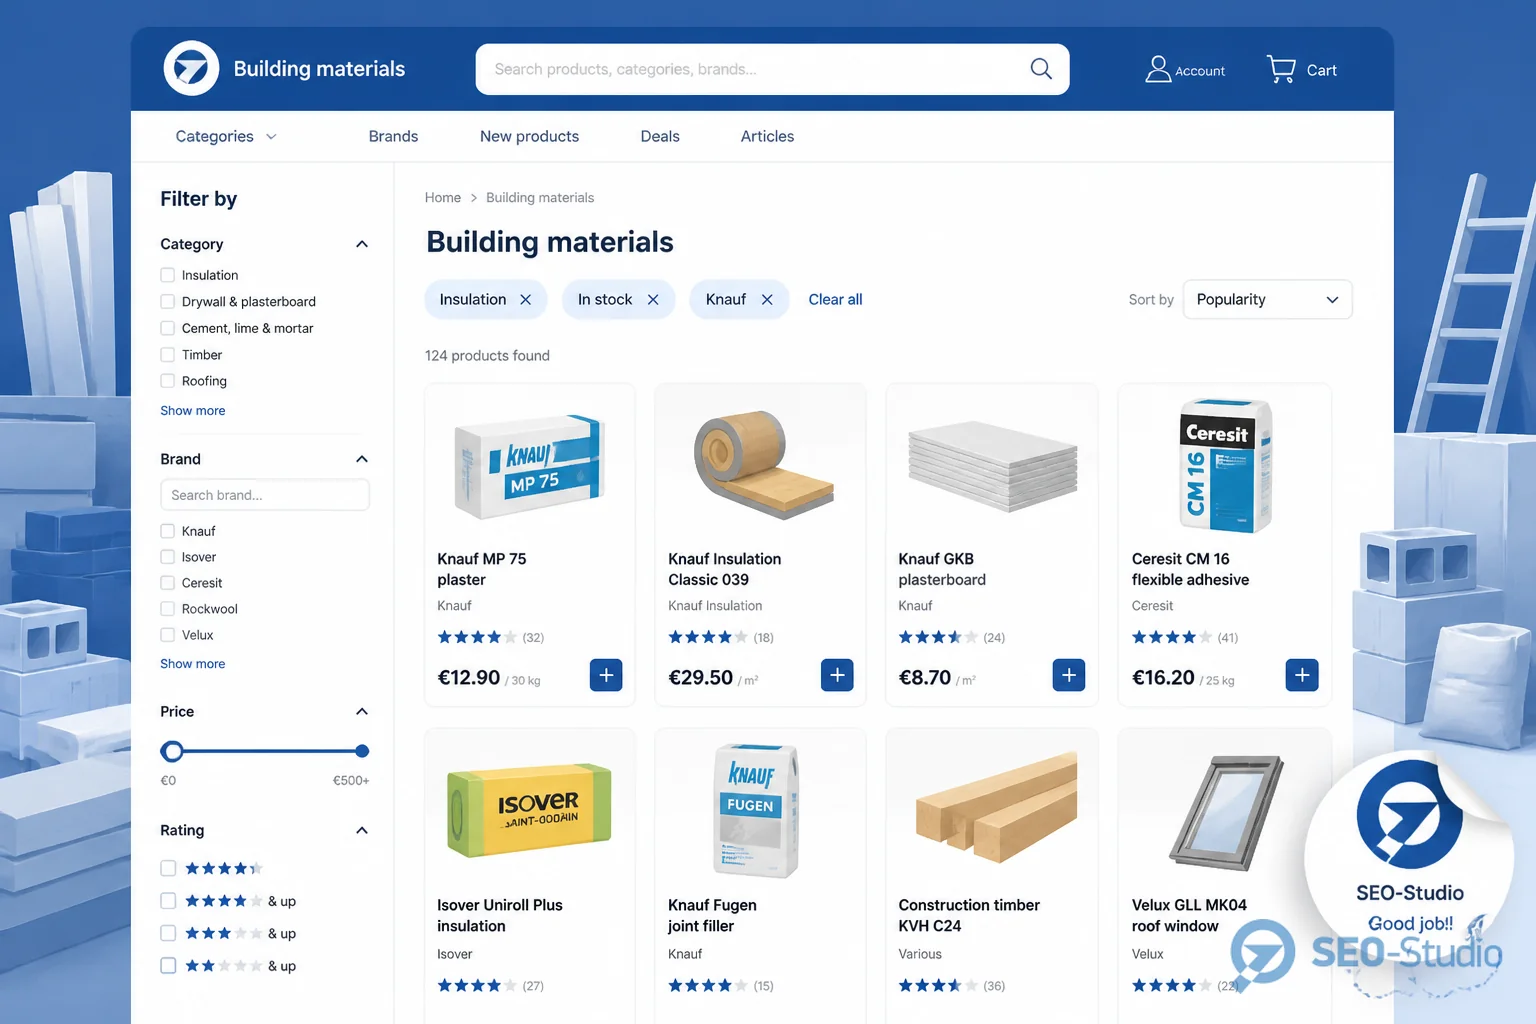The image size is (1536, 1024).
Task: Collapse the Price filter section
Action: 362,711
